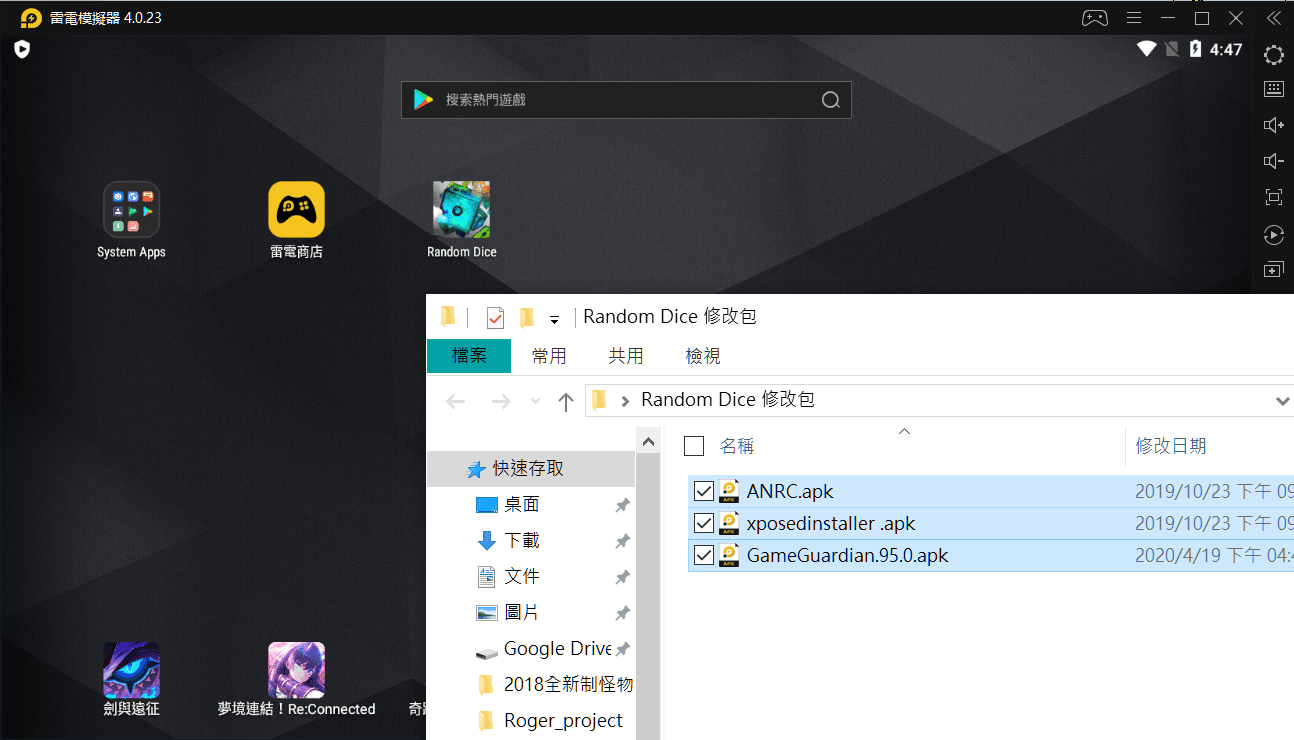Open 2018全新制怪物 folder in navigation pane
1294x740 pixels.
click(568, 684)
